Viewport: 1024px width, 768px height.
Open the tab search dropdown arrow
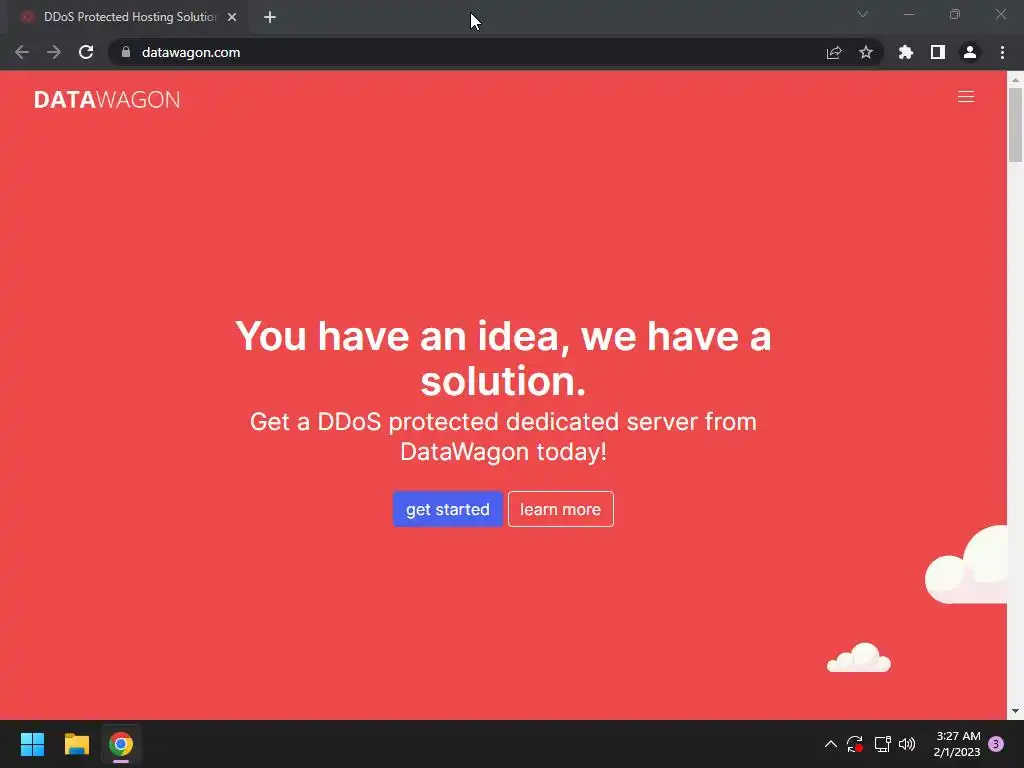(x=863, y=14)
